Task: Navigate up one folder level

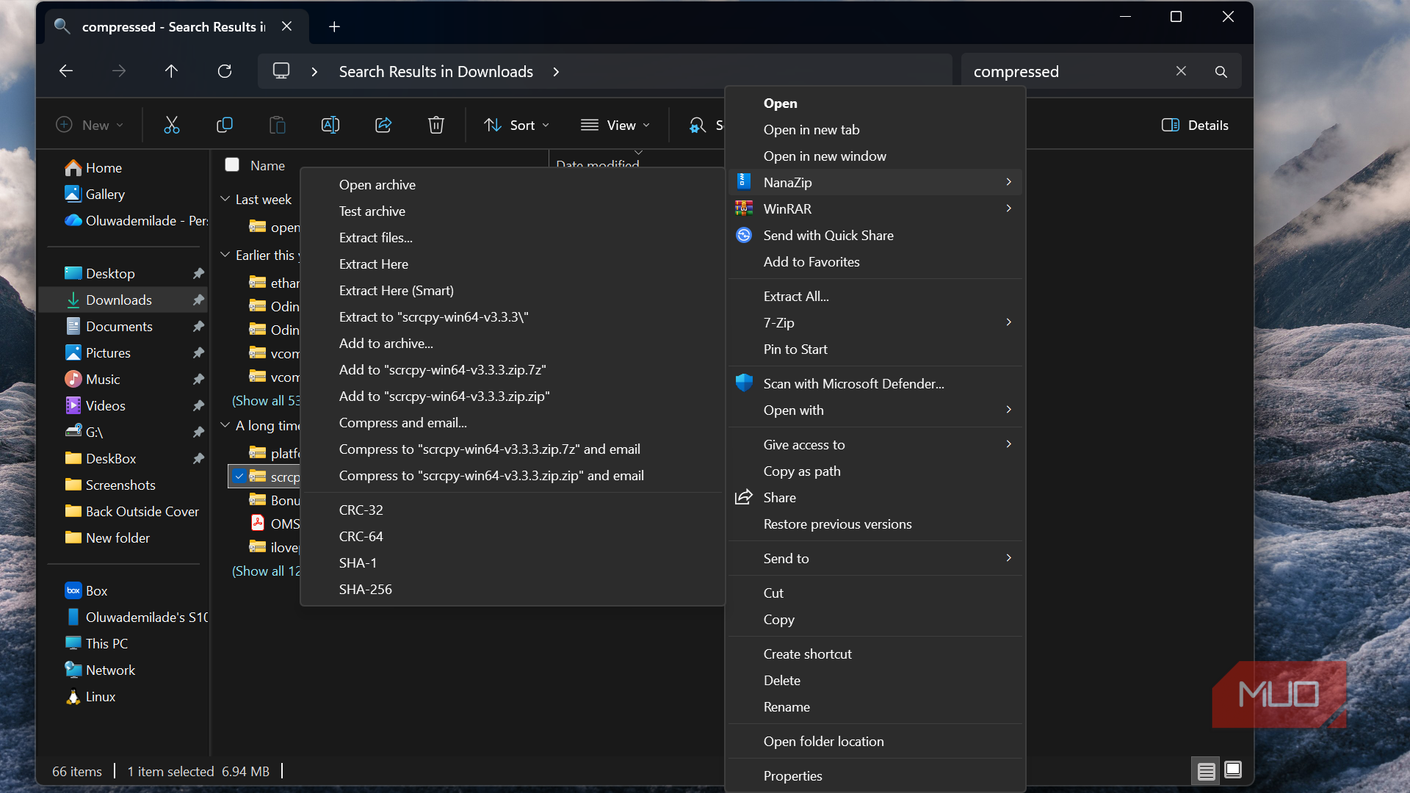Action: pos(171,71)
